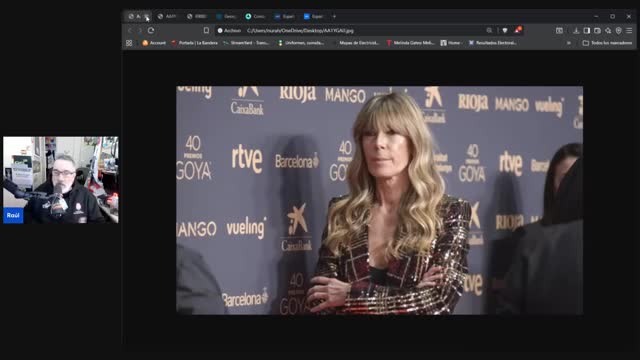The height and width of the screenshot is (360, 640).
Task: Open the Brave Shields lion icon
Action: [x=505, y=30]
